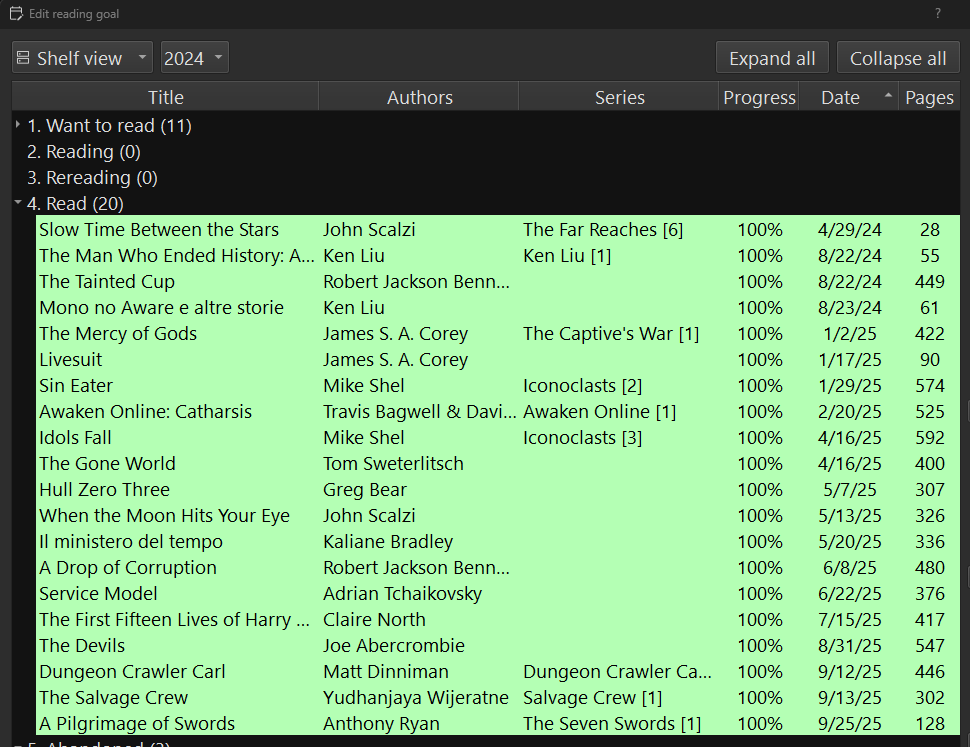
Task: Click the date '8/23/24'
Action: coord(849,307)
